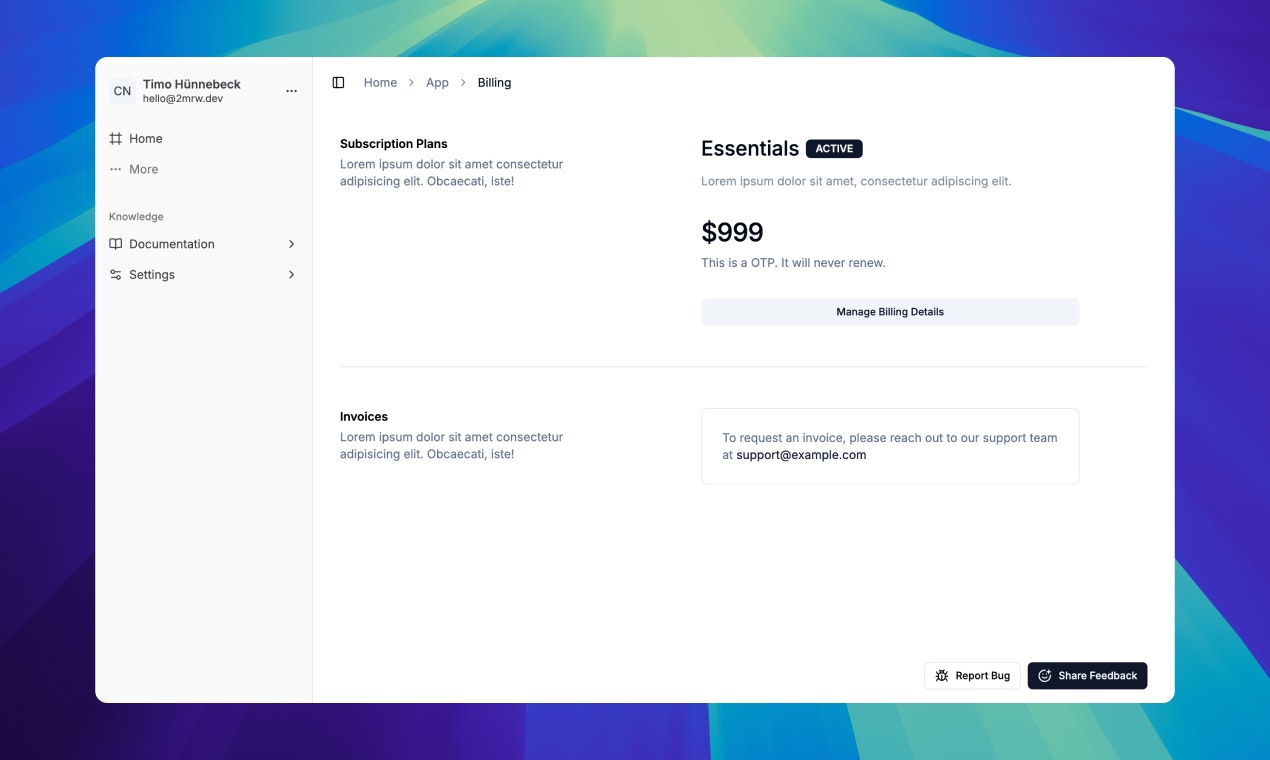Screen dimensions: 1270x760
Task: Open the user account ellipsis menu
Action: click(292, 91)
